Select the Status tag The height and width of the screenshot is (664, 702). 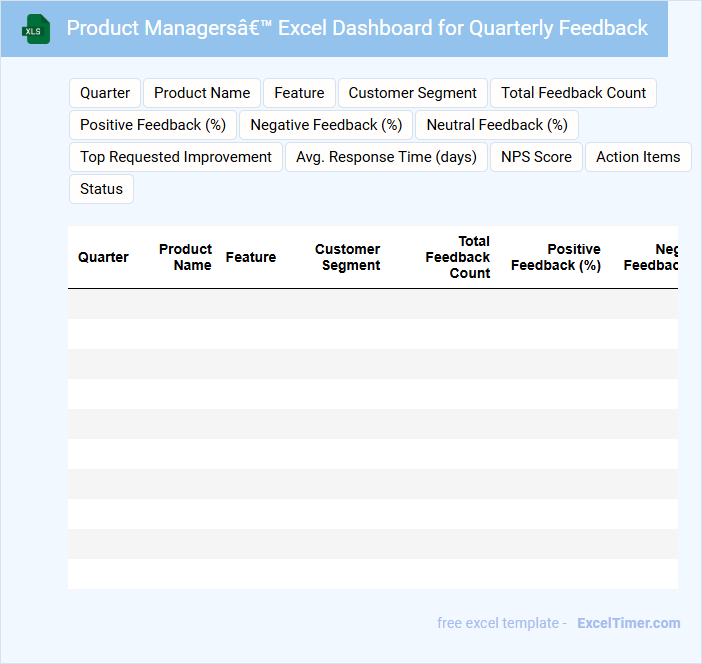[101, 189]
